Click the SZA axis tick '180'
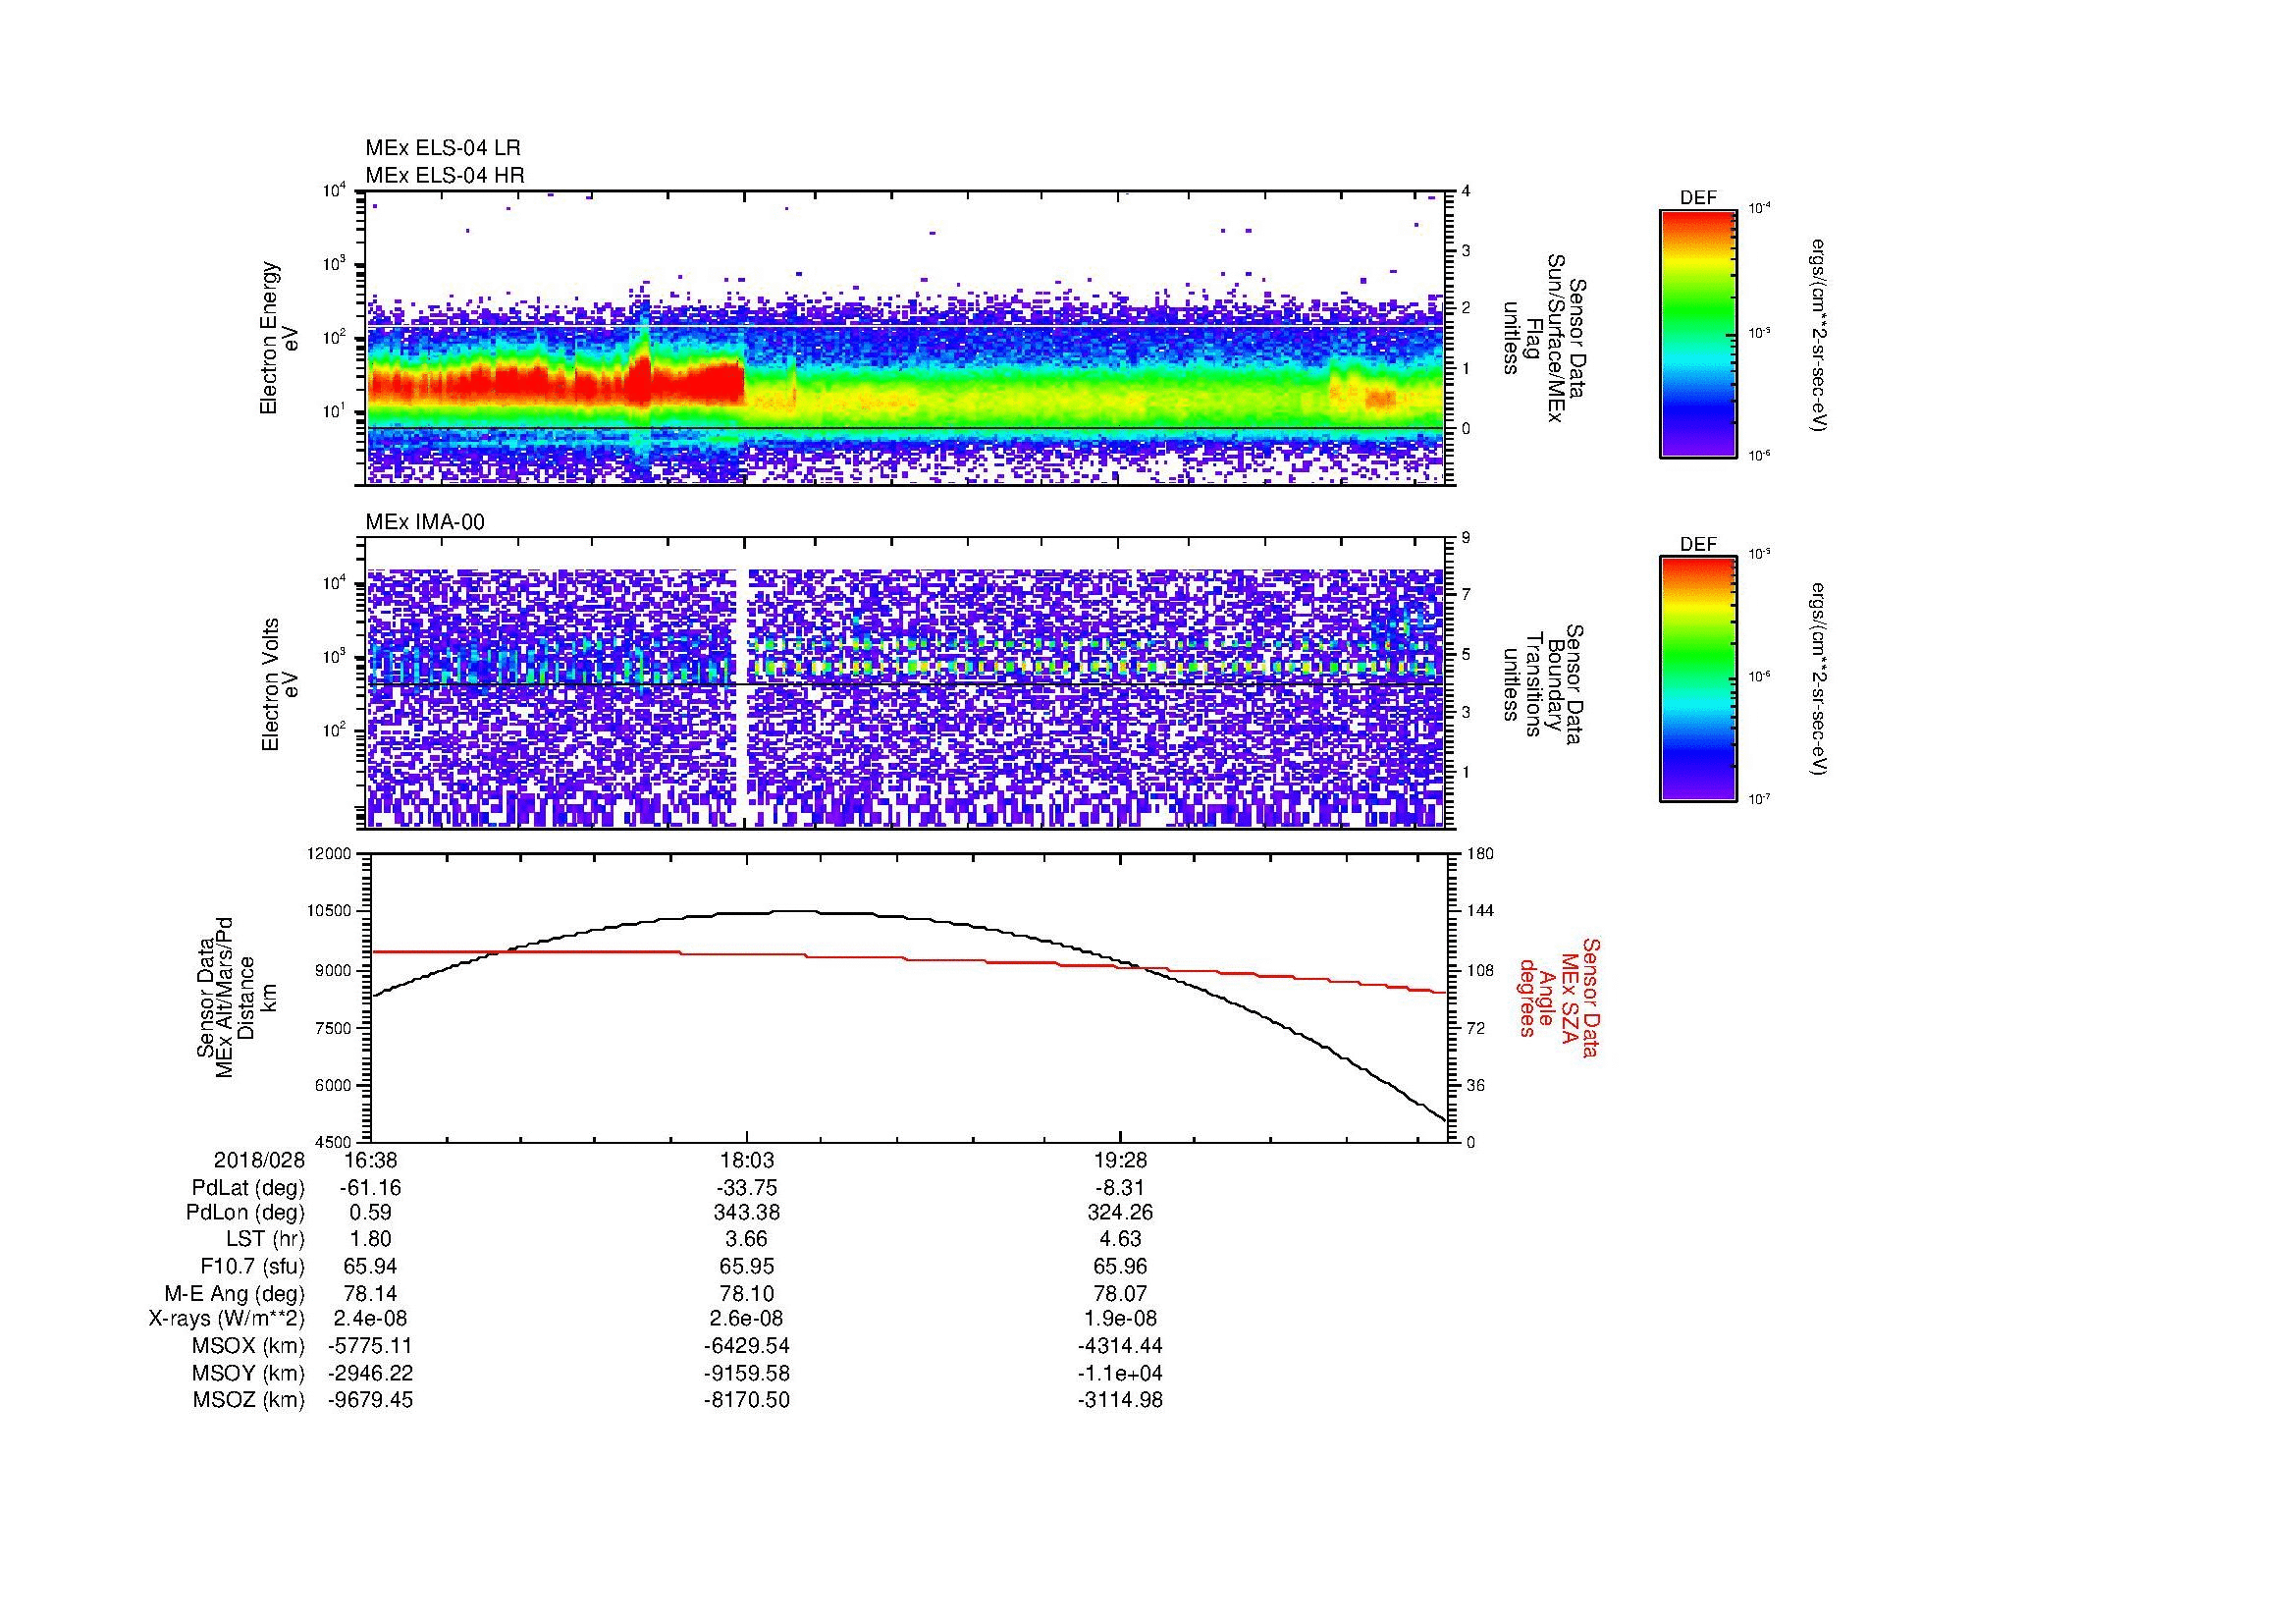This screenshot has width=2296, height=1623. [x=1479, y=854]
